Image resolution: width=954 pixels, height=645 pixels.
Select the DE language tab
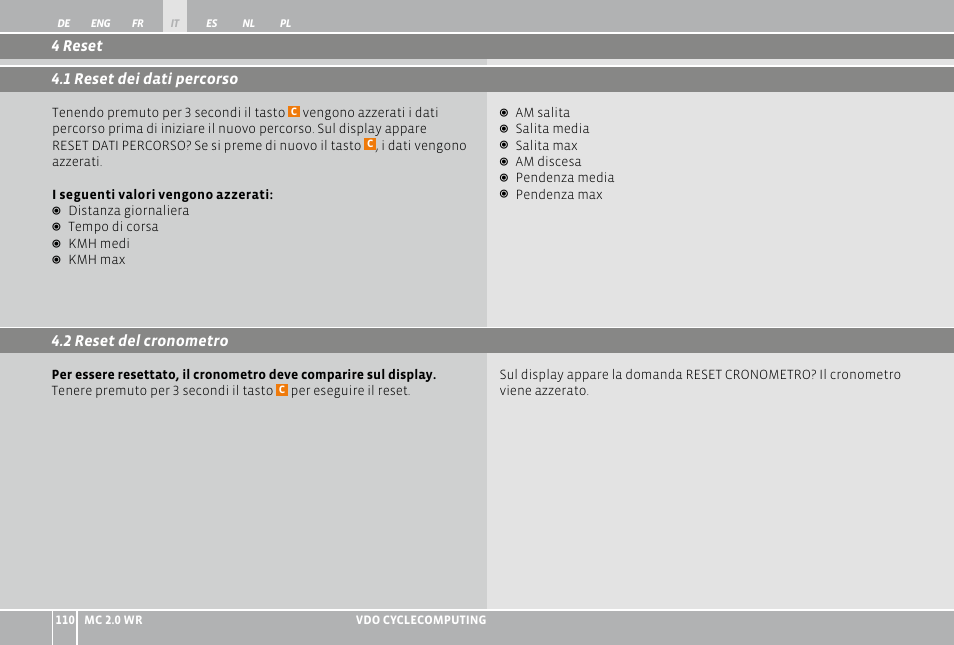pyautogui.click(x=63, y=23)
